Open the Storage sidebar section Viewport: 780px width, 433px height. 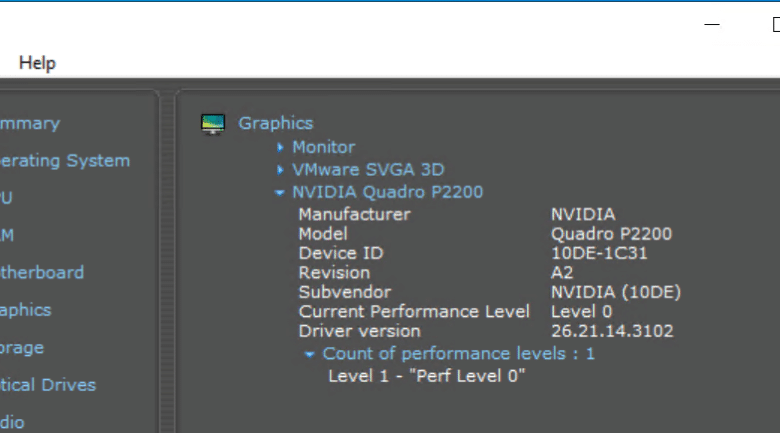pyautogui.click(x=22, y=348)
